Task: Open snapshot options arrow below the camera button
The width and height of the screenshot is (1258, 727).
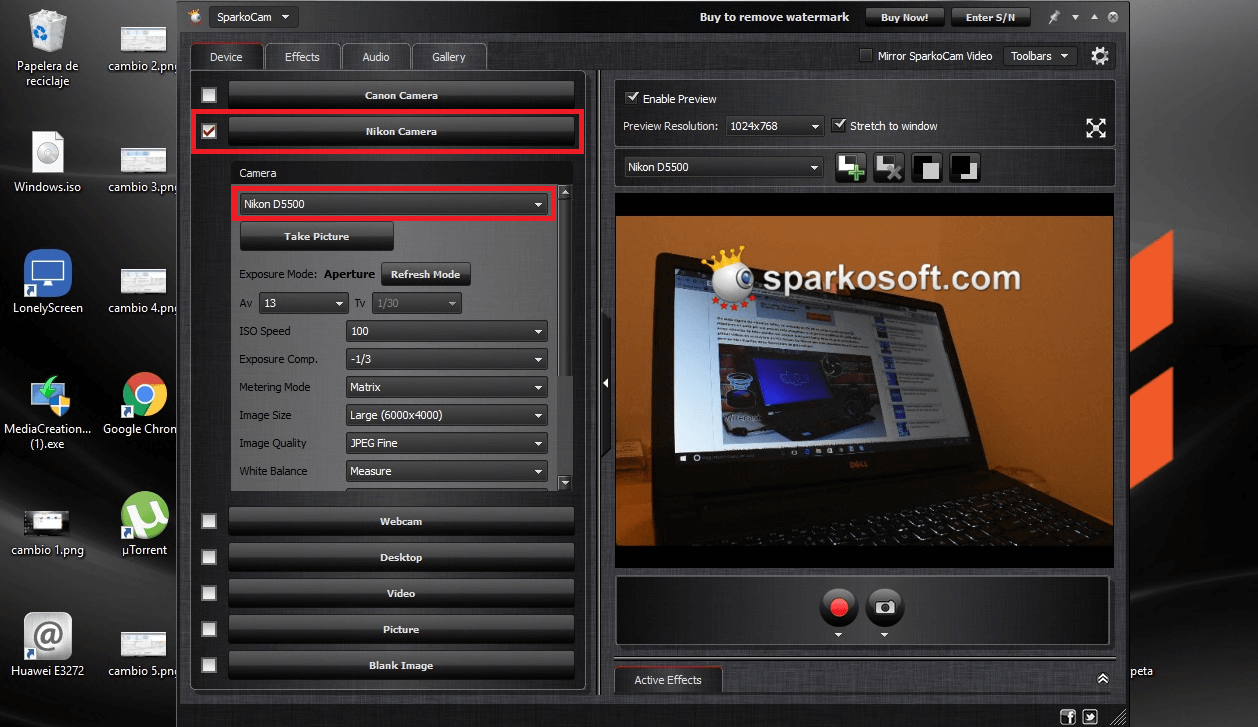Action: tap(884, 635)
